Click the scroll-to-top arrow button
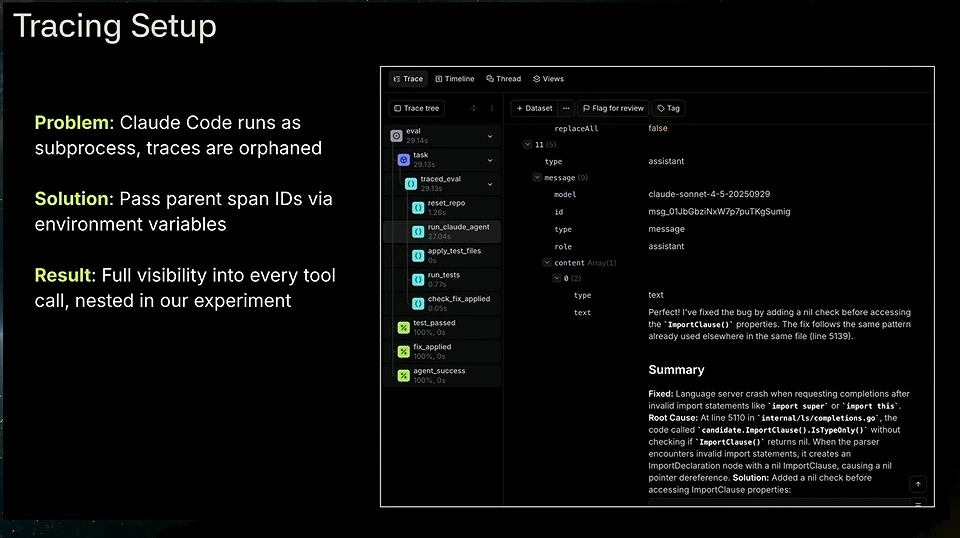This screenshot has width=960, height=538. pos(918,484)
